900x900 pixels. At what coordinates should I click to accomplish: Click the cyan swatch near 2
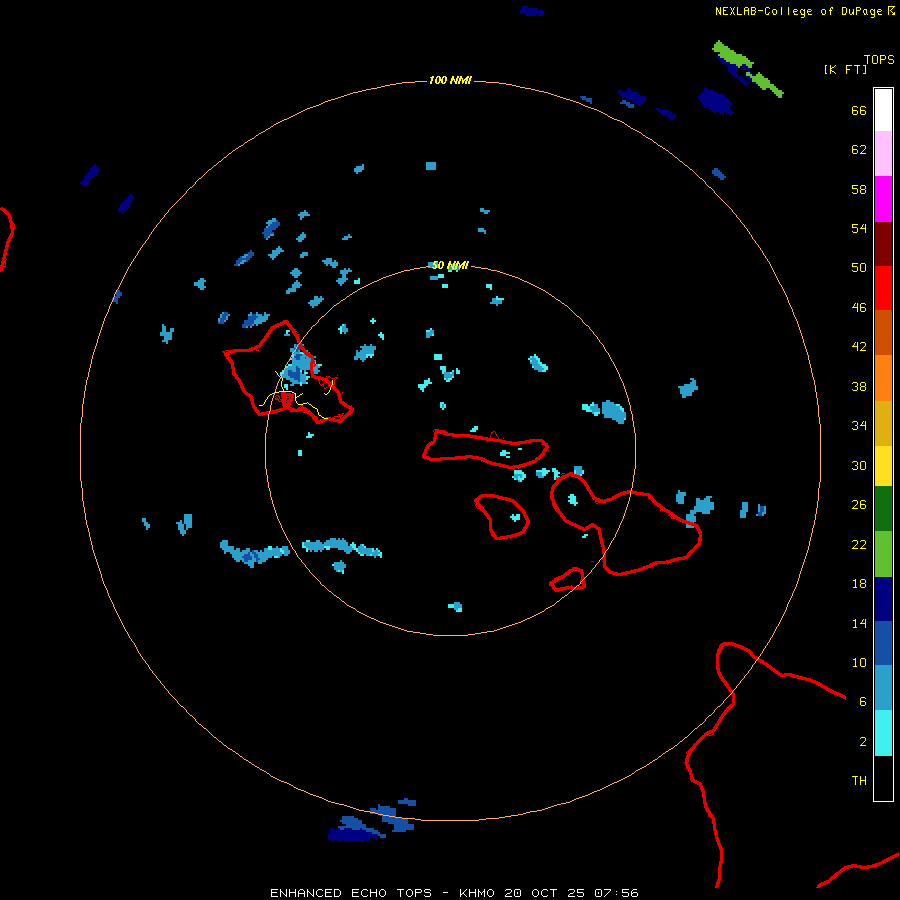click(883, 733)
